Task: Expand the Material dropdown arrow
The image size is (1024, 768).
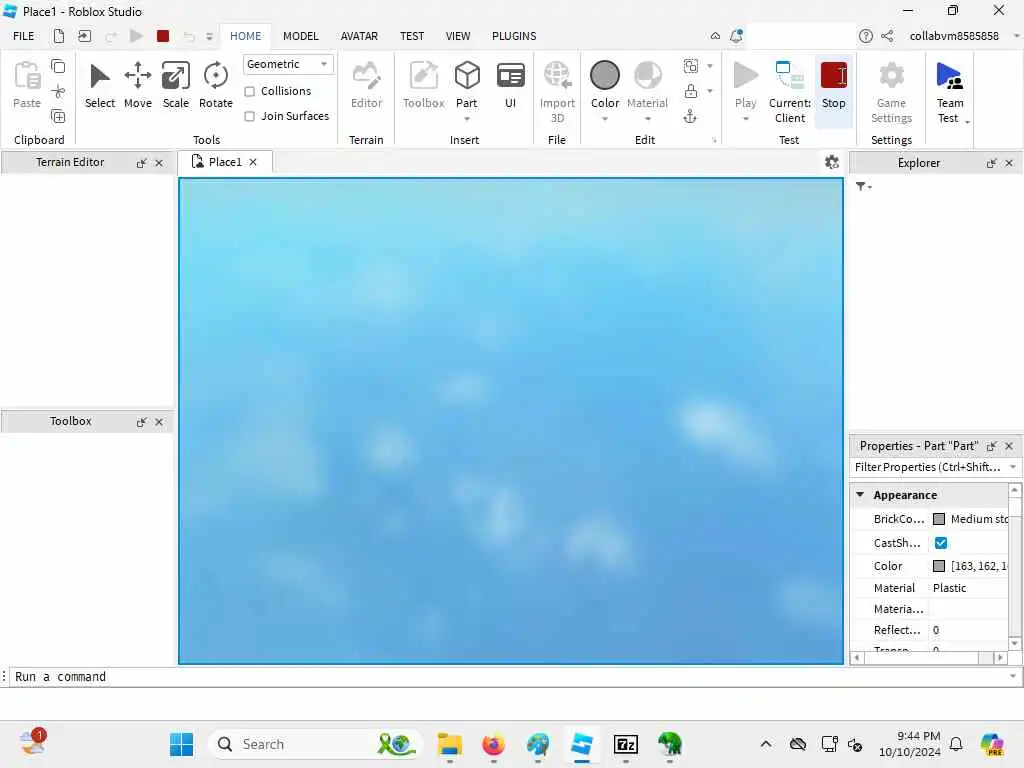Action: (648, 119)
